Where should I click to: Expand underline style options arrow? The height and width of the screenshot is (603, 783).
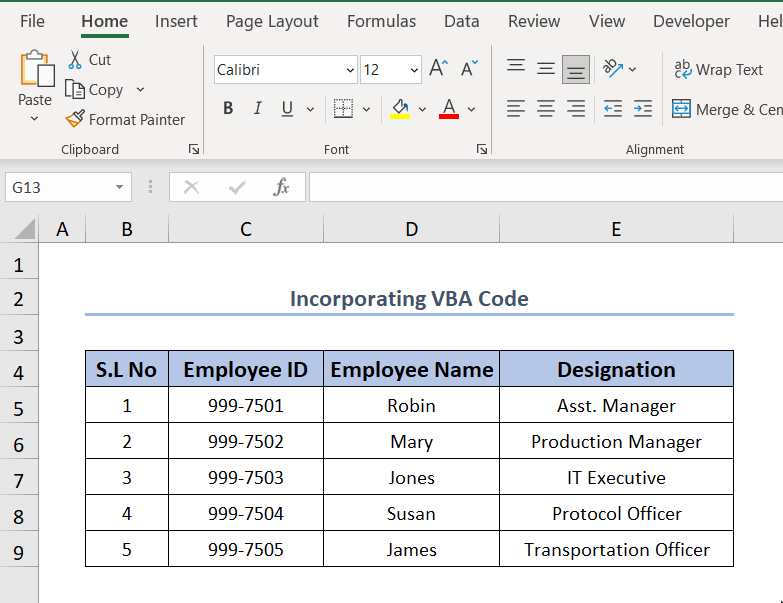pyautogui.click(x=310, y=109)
